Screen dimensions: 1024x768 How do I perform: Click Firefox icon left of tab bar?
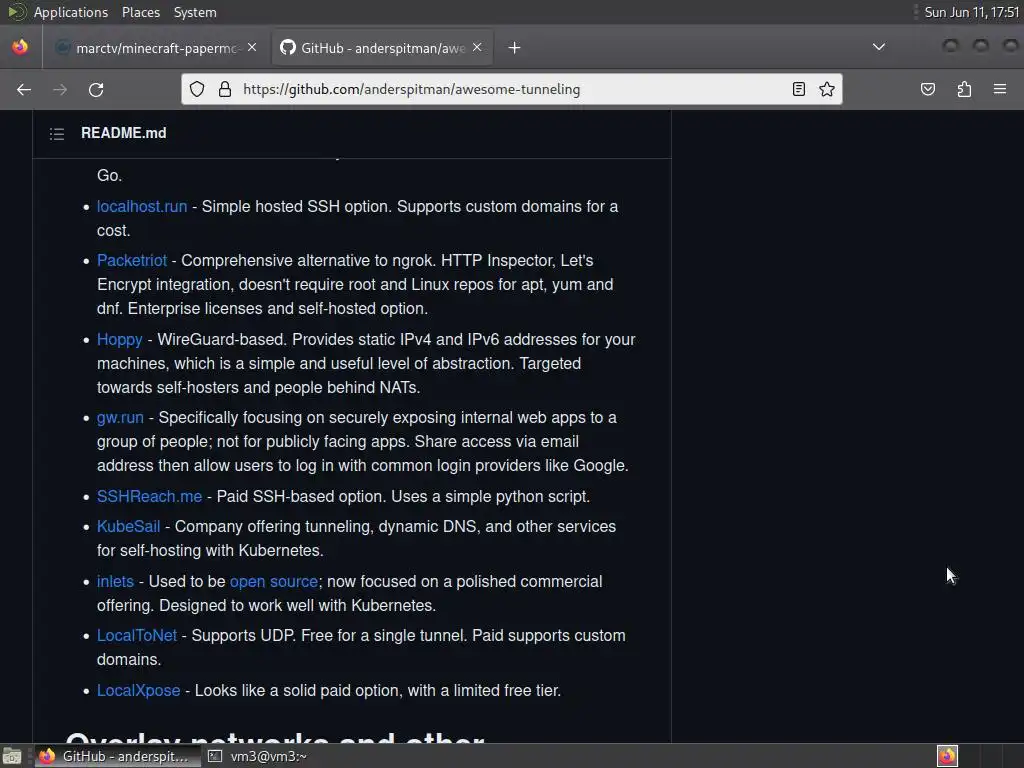20,47
